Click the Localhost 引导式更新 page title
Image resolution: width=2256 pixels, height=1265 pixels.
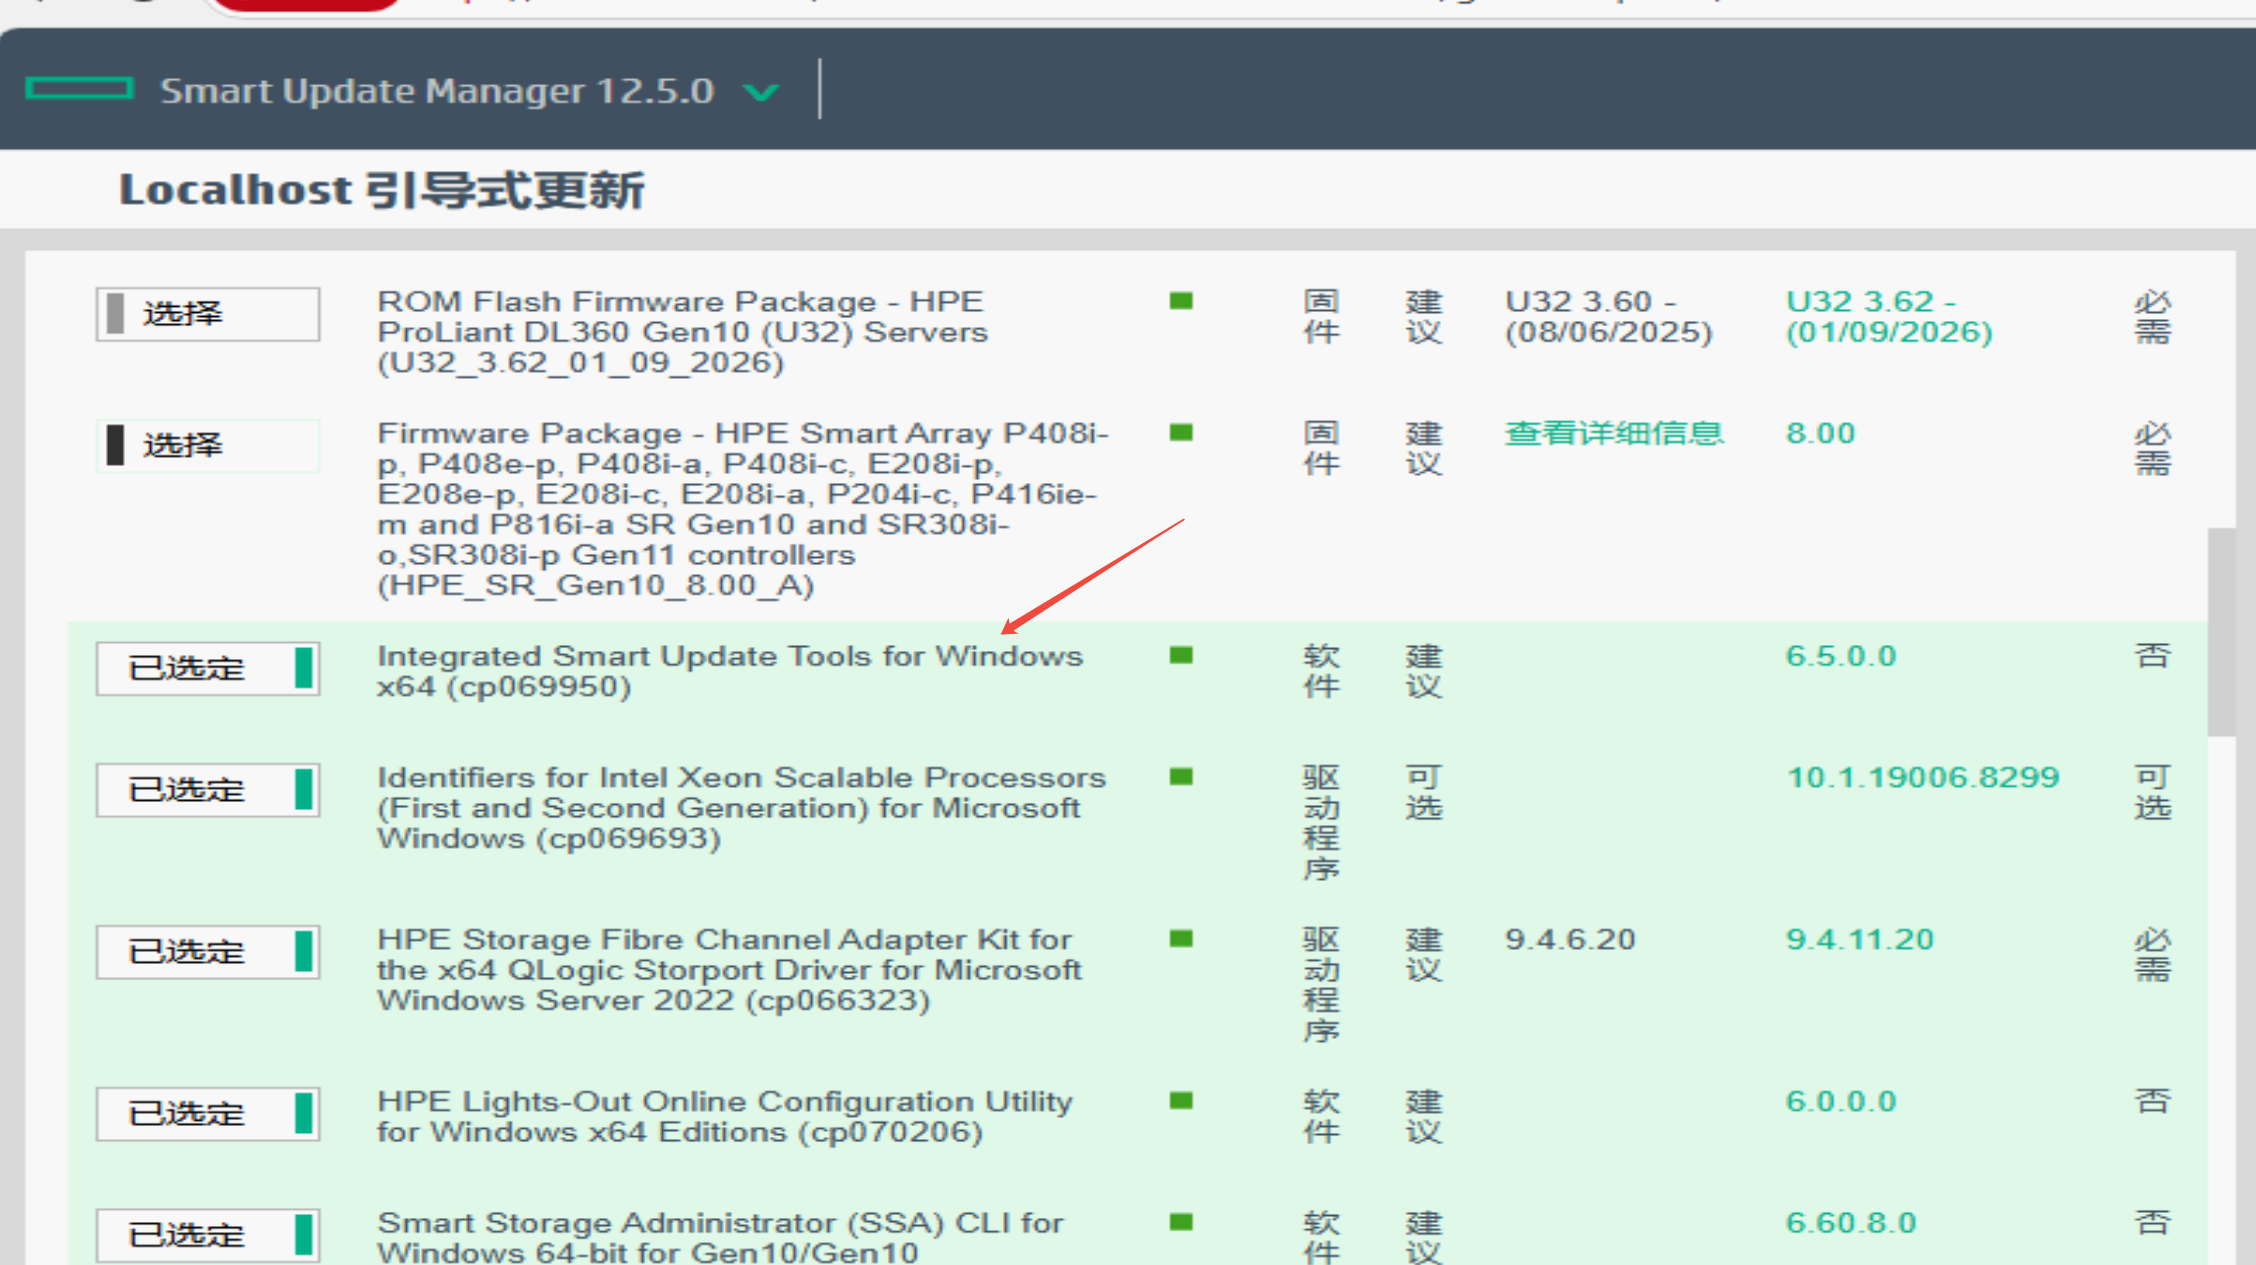pos(381,190)
